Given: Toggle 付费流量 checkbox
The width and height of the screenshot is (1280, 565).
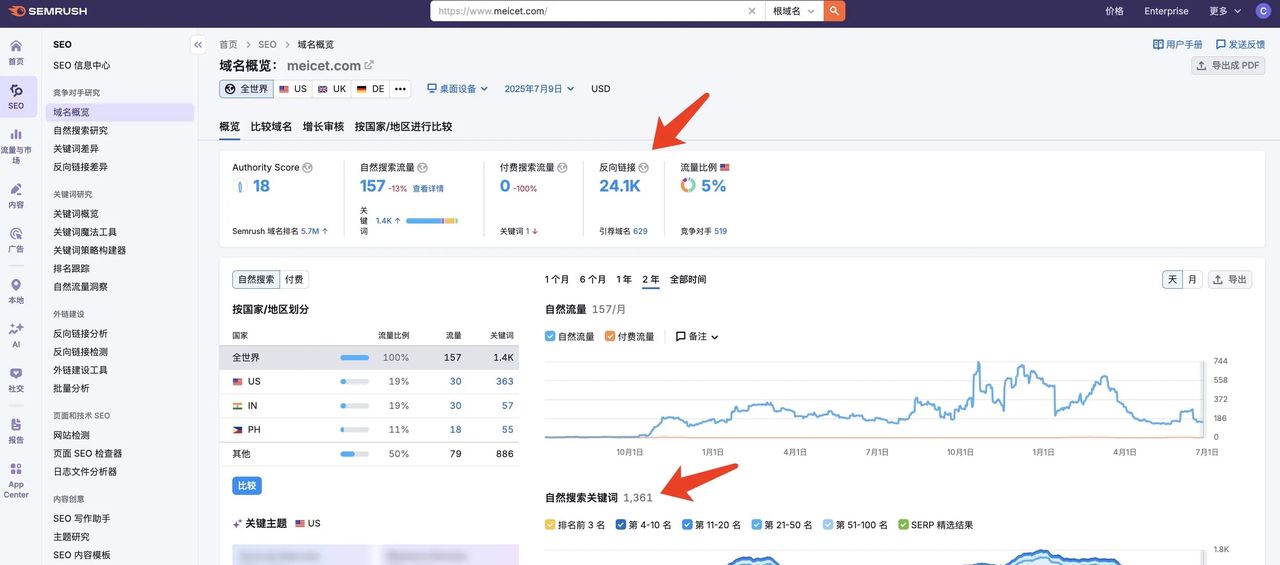Looking at the screenshot, I should coord(610,336).
